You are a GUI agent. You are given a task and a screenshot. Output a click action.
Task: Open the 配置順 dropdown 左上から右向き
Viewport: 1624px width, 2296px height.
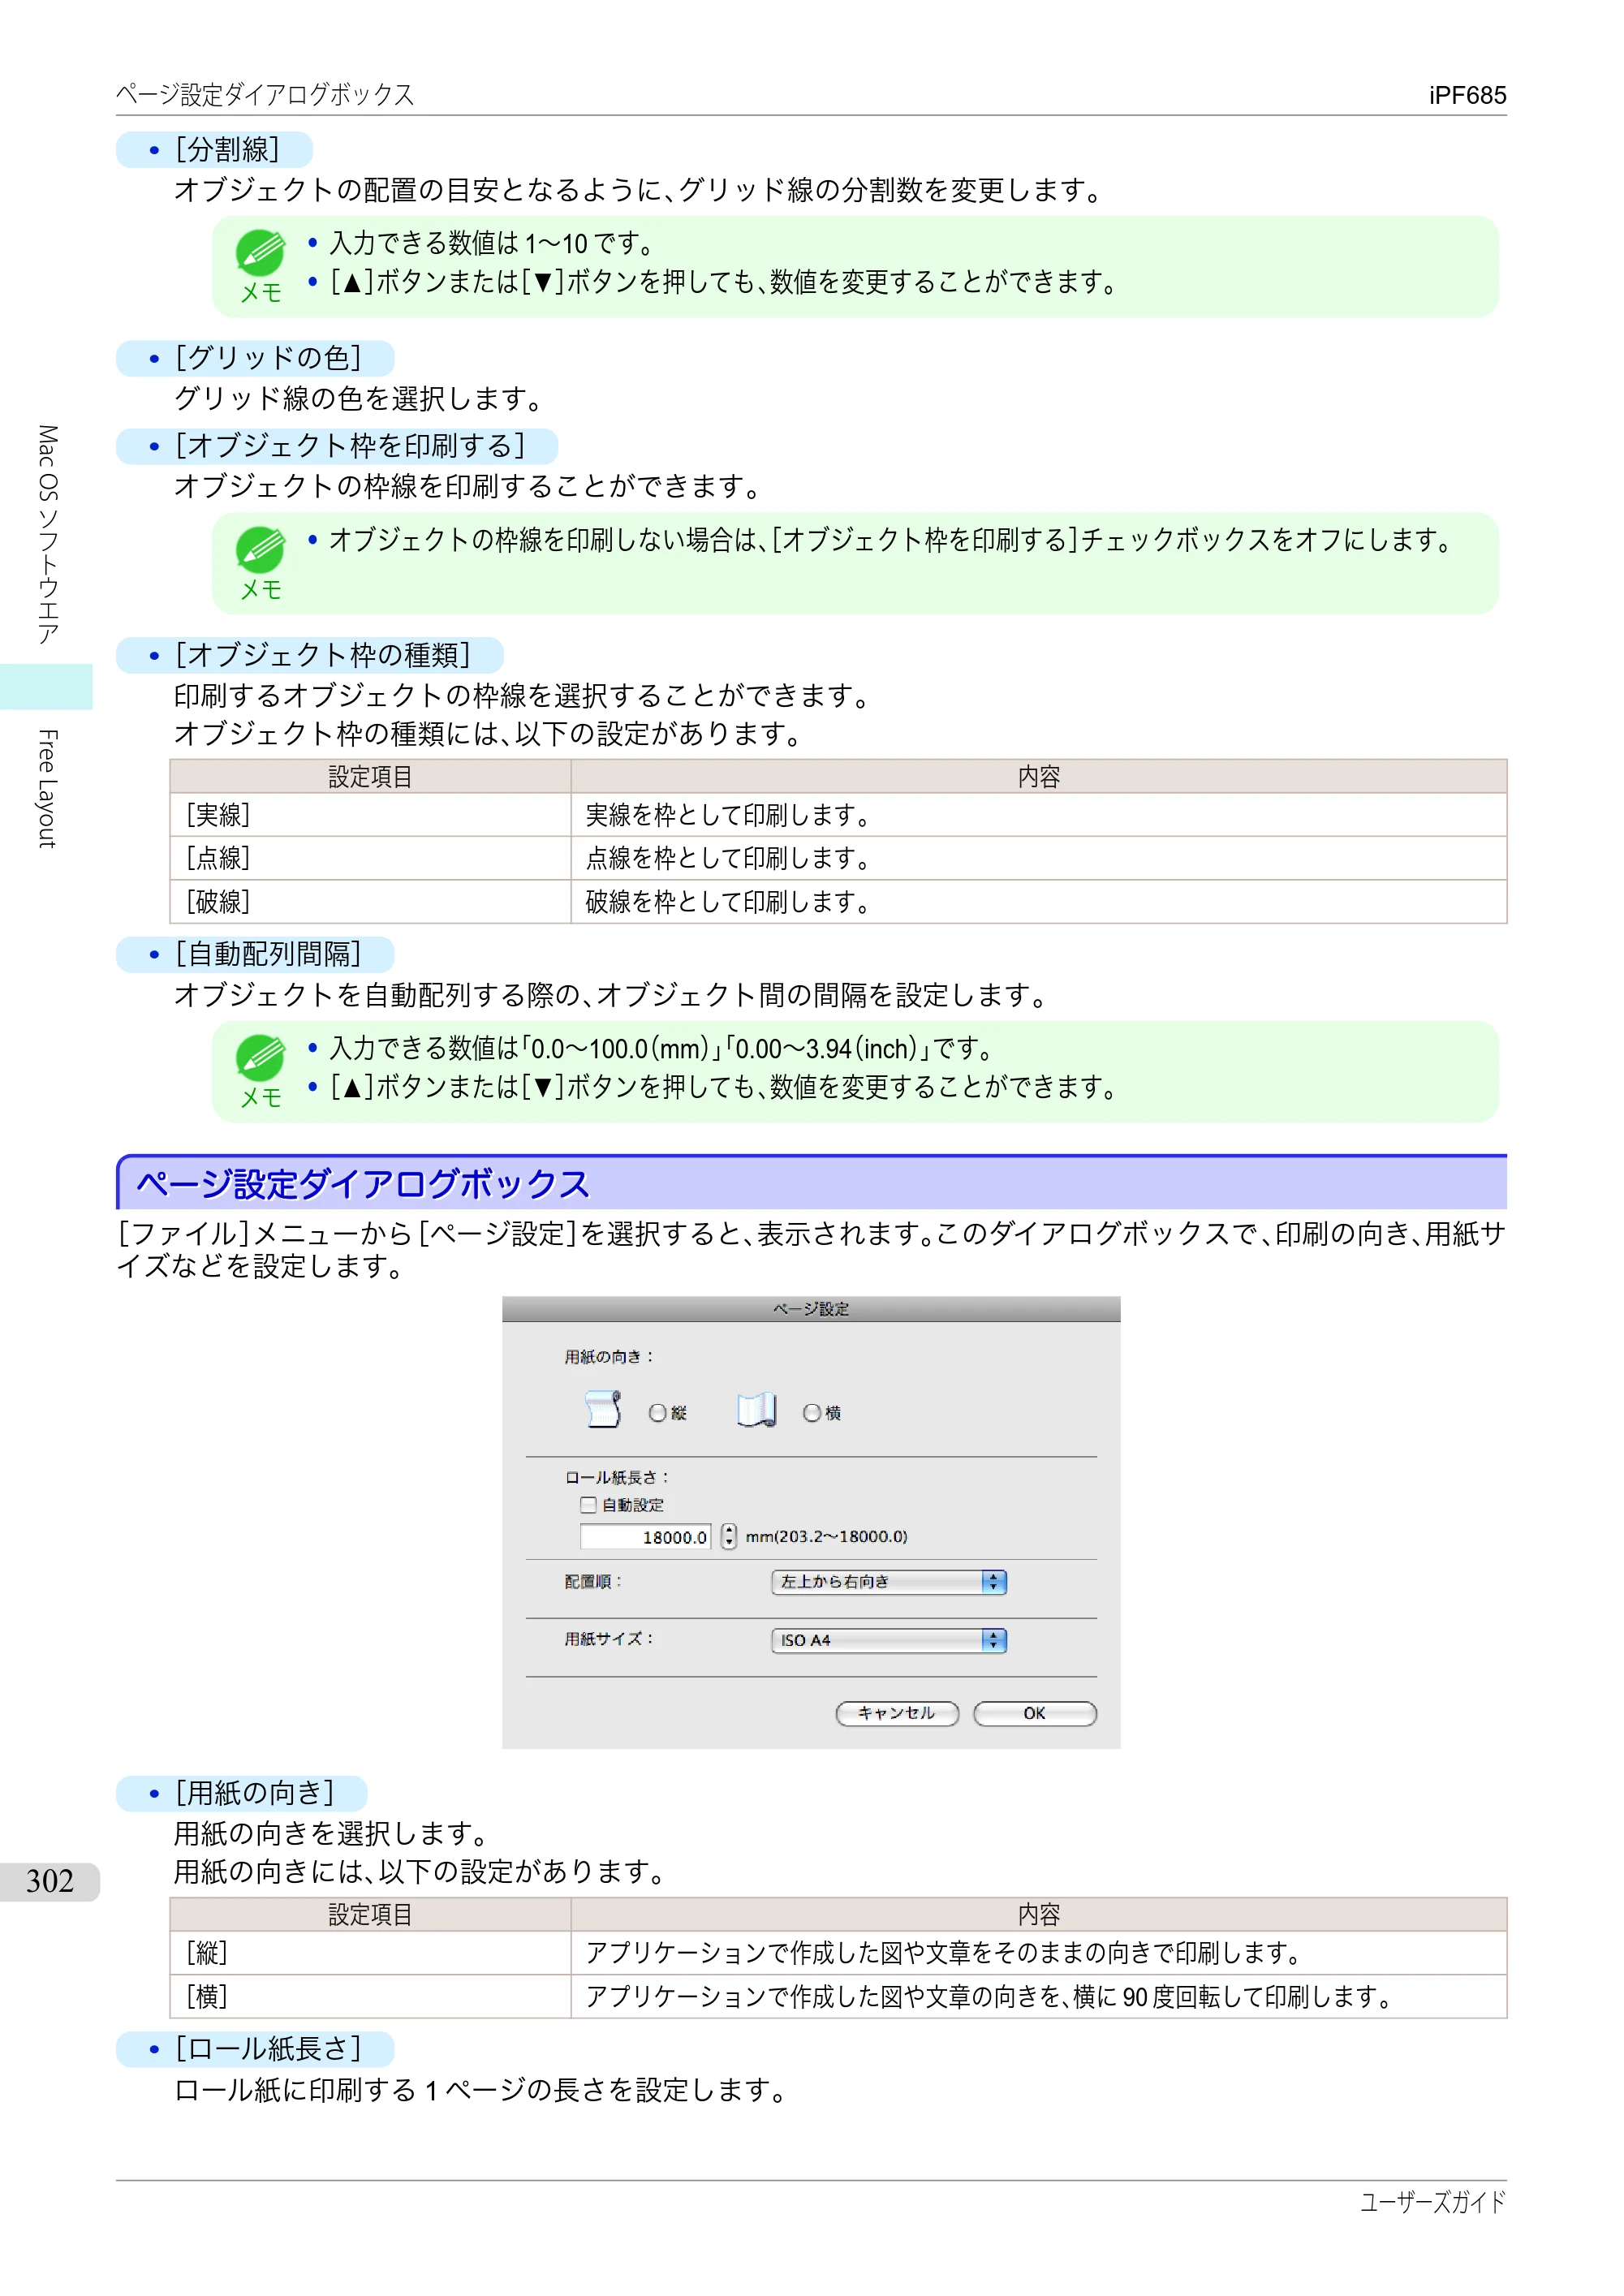(x=889, y=1582)
